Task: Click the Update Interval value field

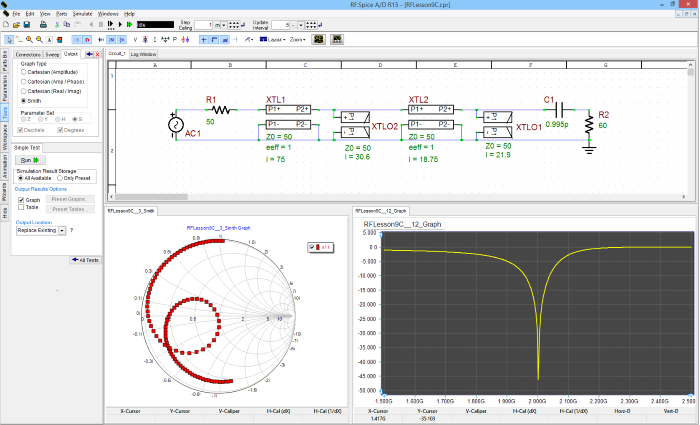Action: 280,25
